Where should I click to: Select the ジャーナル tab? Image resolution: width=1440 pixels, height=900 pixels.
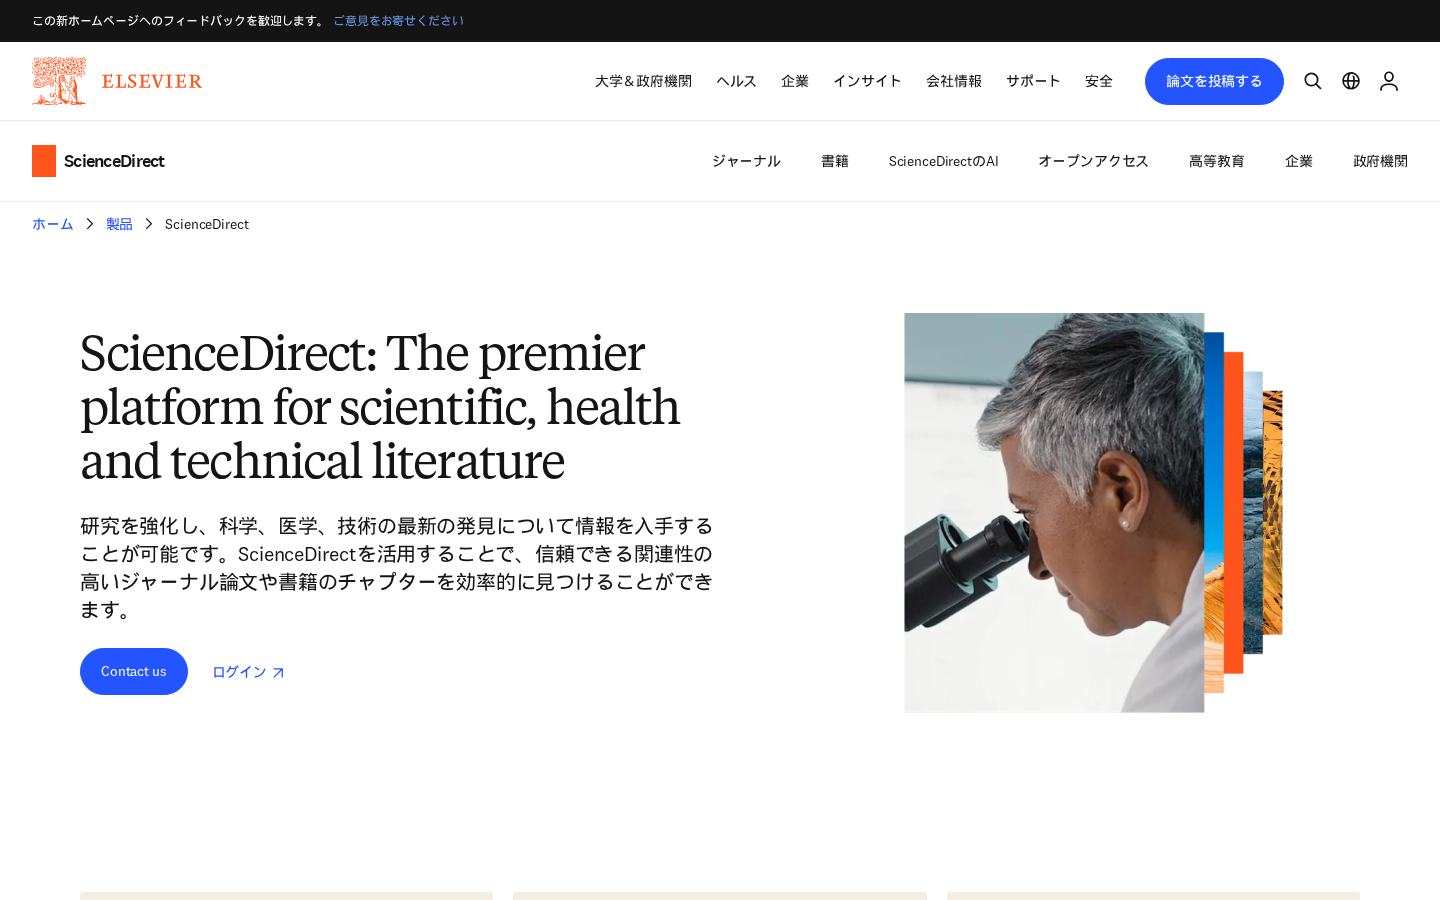coord(746,161)
